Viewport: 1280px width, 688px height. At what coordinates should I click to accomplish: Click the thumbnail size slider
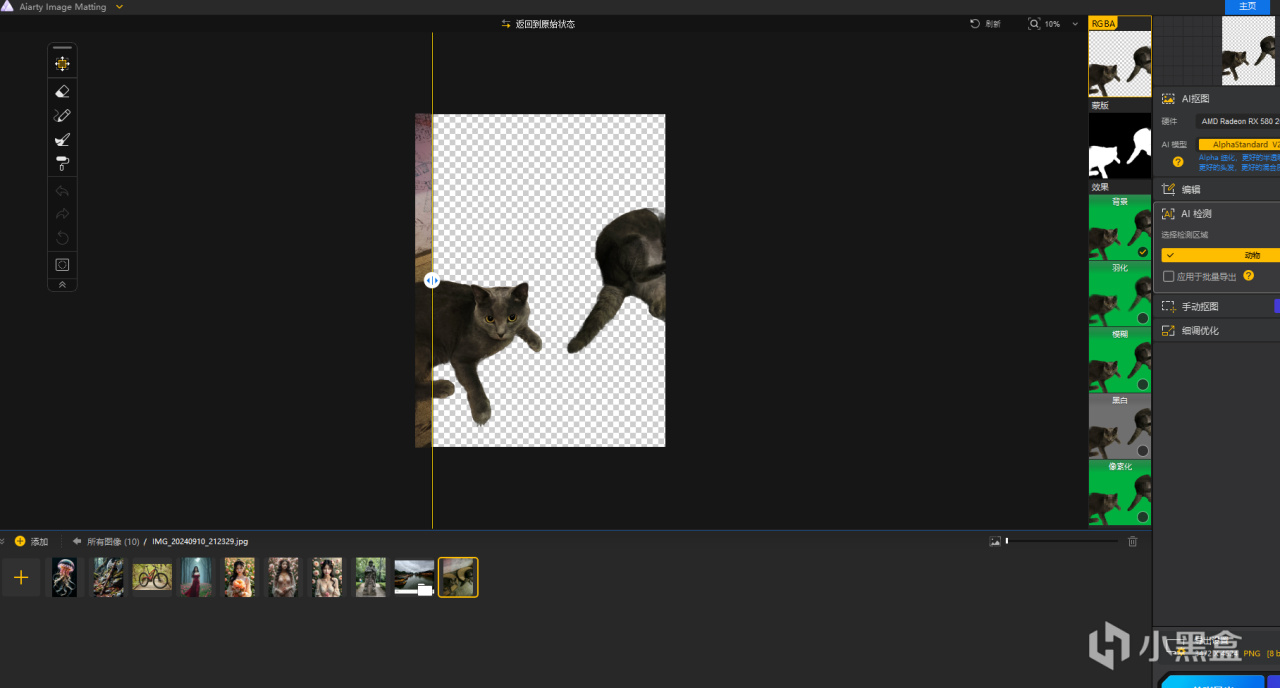click(x=1062, y=541)
